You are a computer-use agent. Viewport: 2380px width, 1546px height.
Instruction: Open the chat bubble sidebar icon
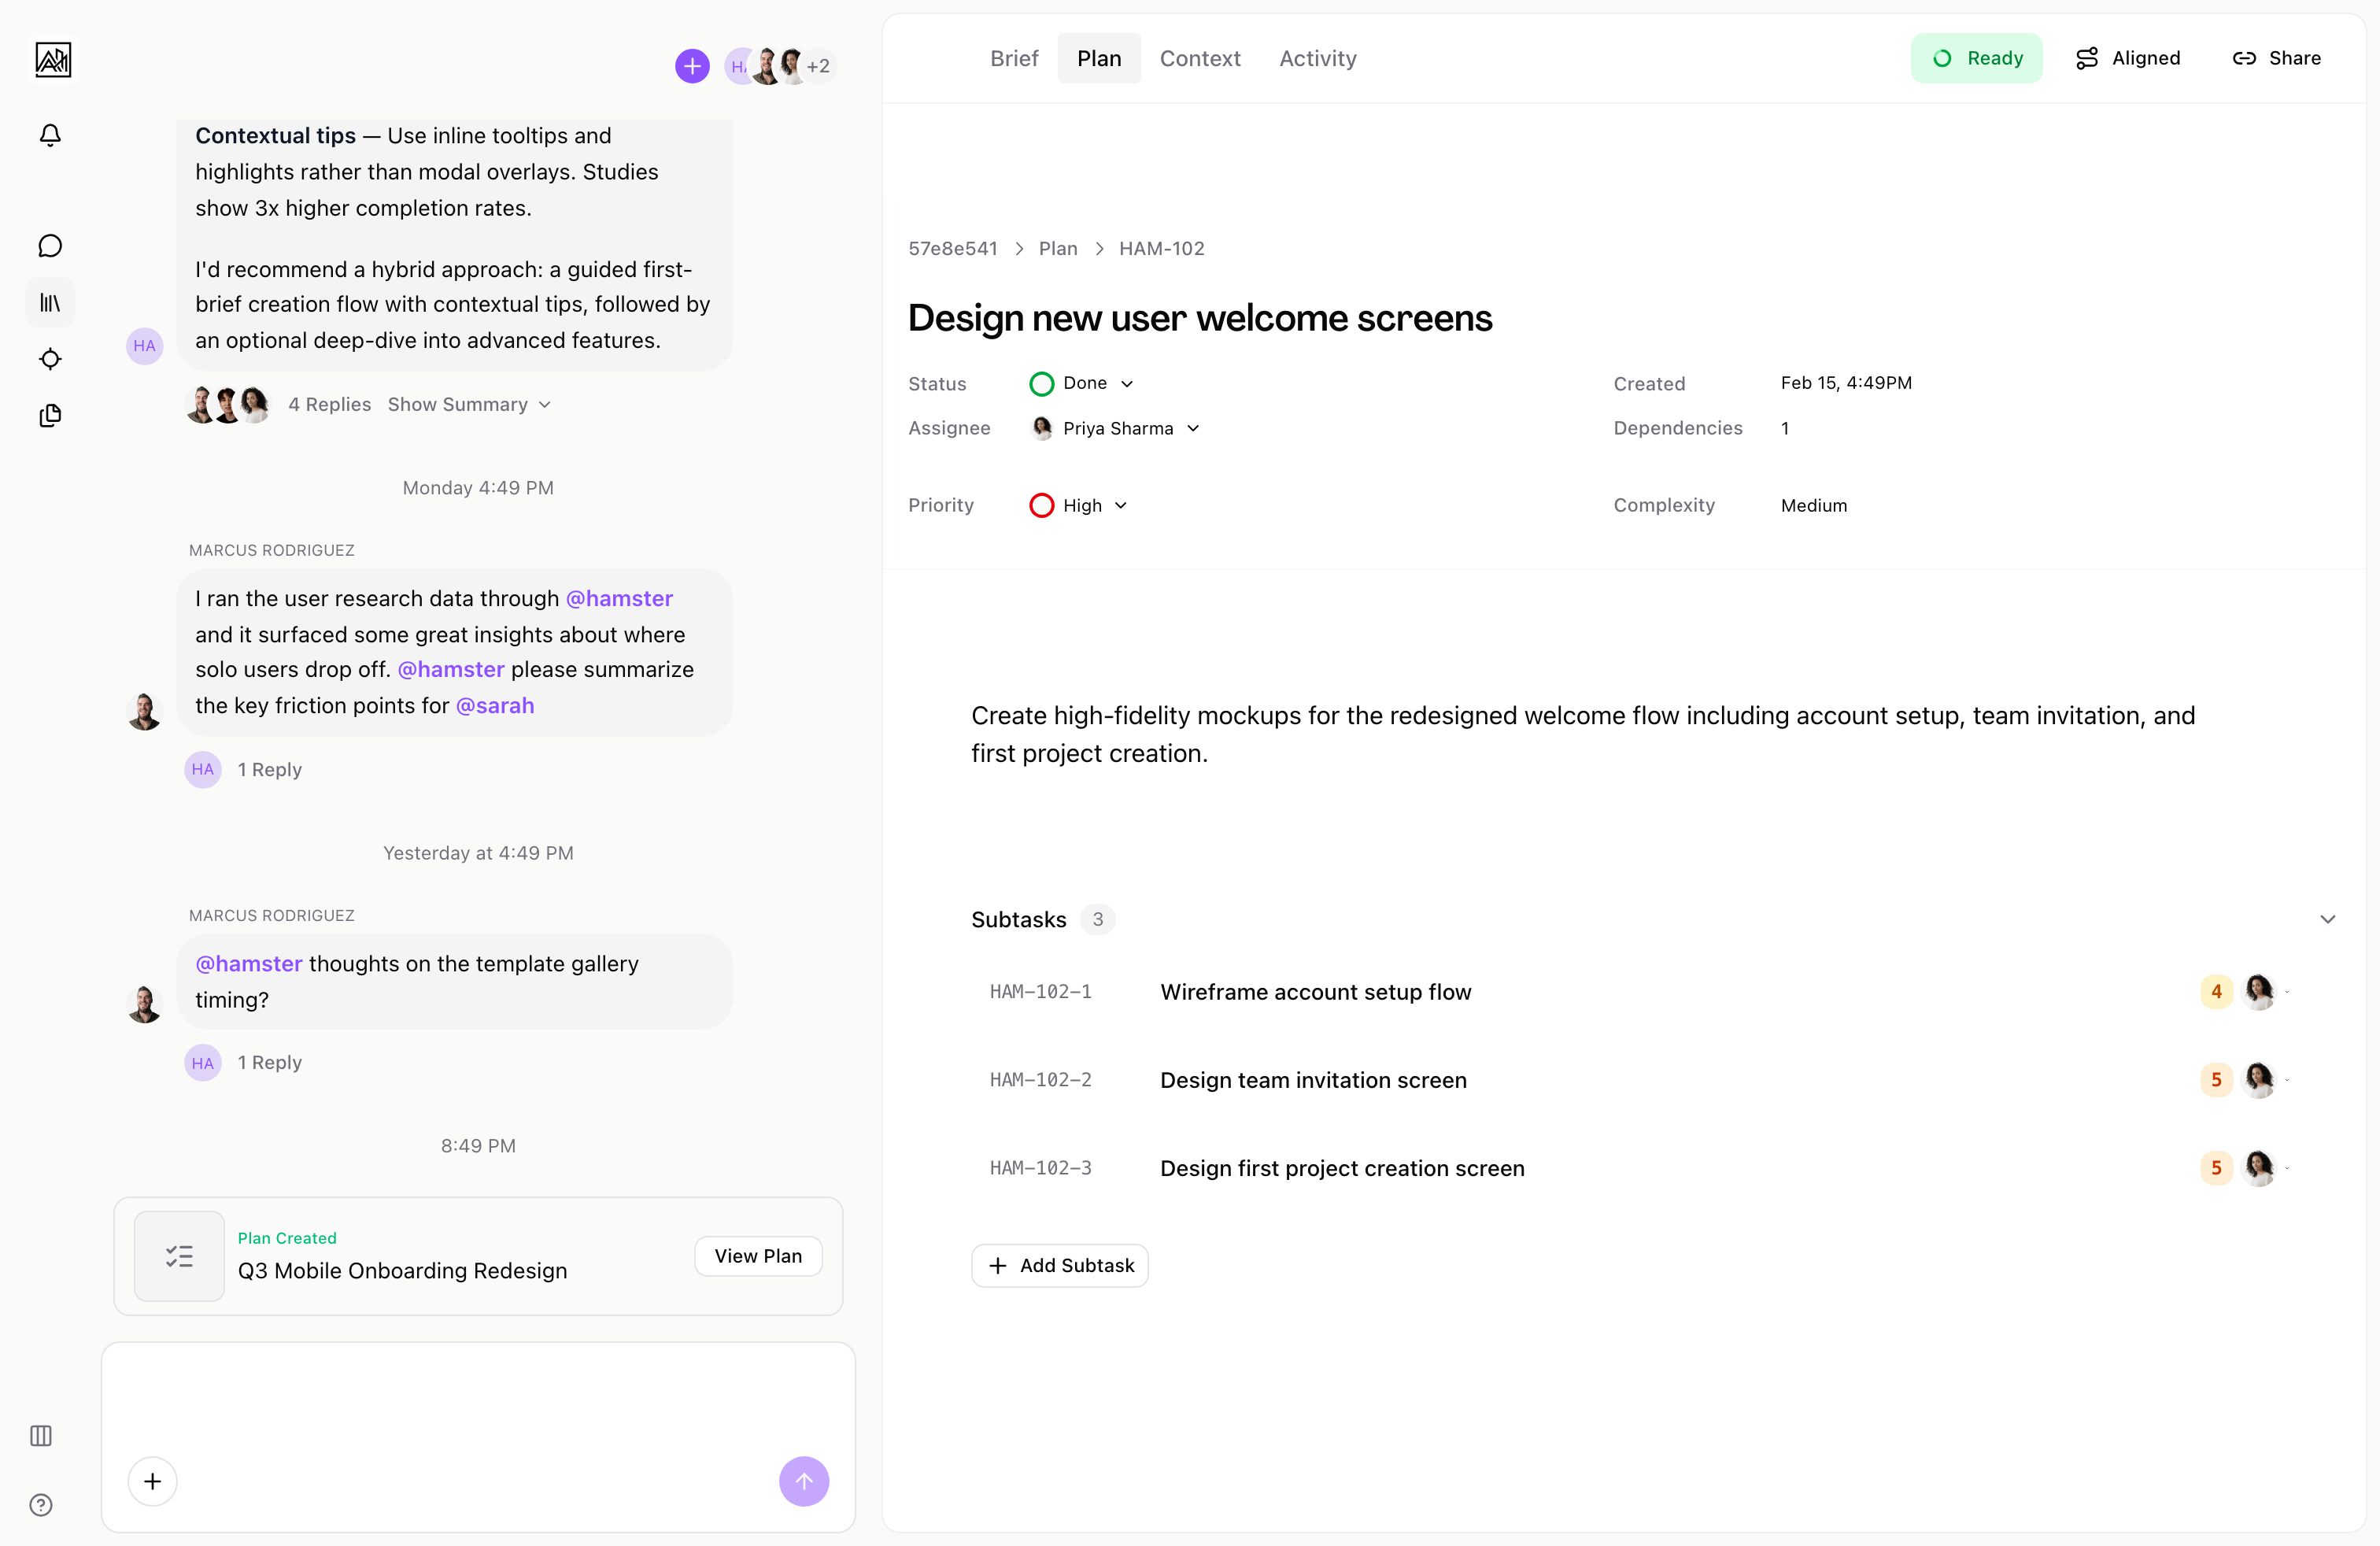[50, 246]
